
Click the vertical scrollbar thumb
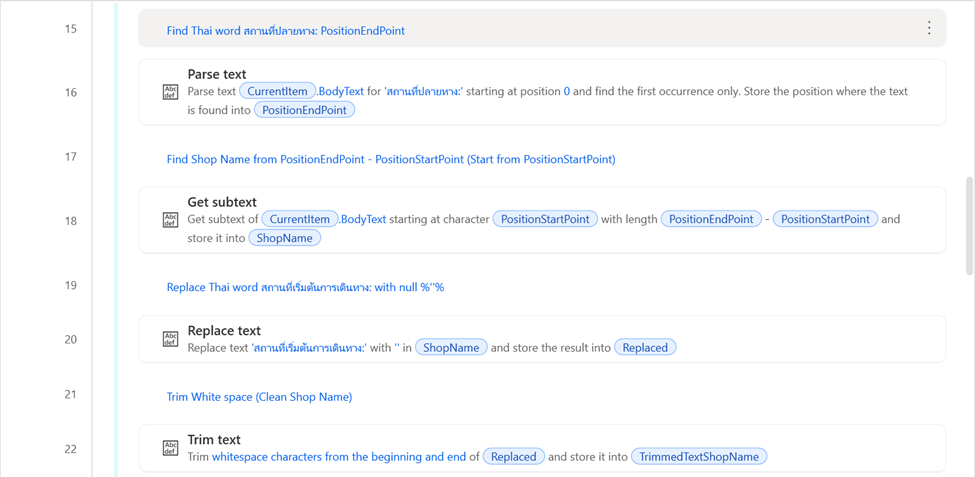pyautogui.click(x=968, y=225)
